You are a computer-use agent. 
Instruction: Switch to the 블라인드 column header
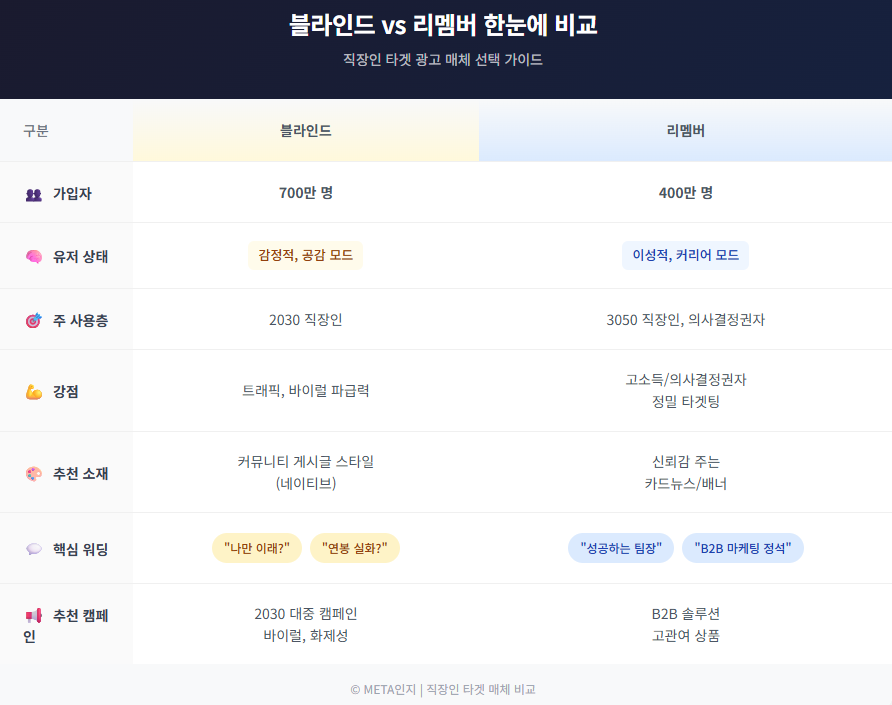tap(306, 131)
